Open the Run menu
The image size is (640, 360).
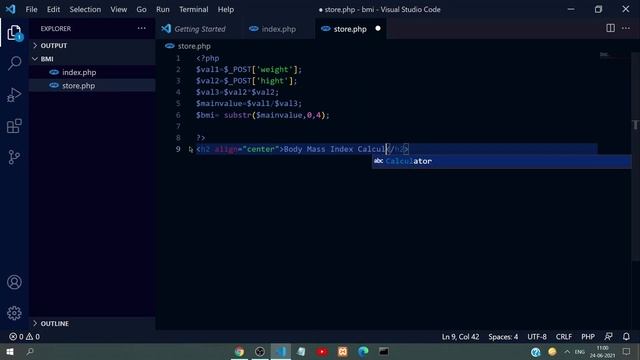click(162, 9)
